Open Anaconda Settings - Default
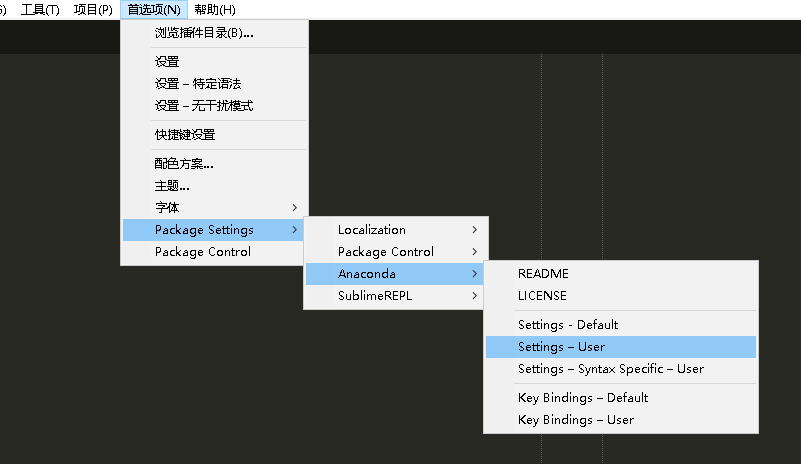801x464 pixels. click(568, 325)
